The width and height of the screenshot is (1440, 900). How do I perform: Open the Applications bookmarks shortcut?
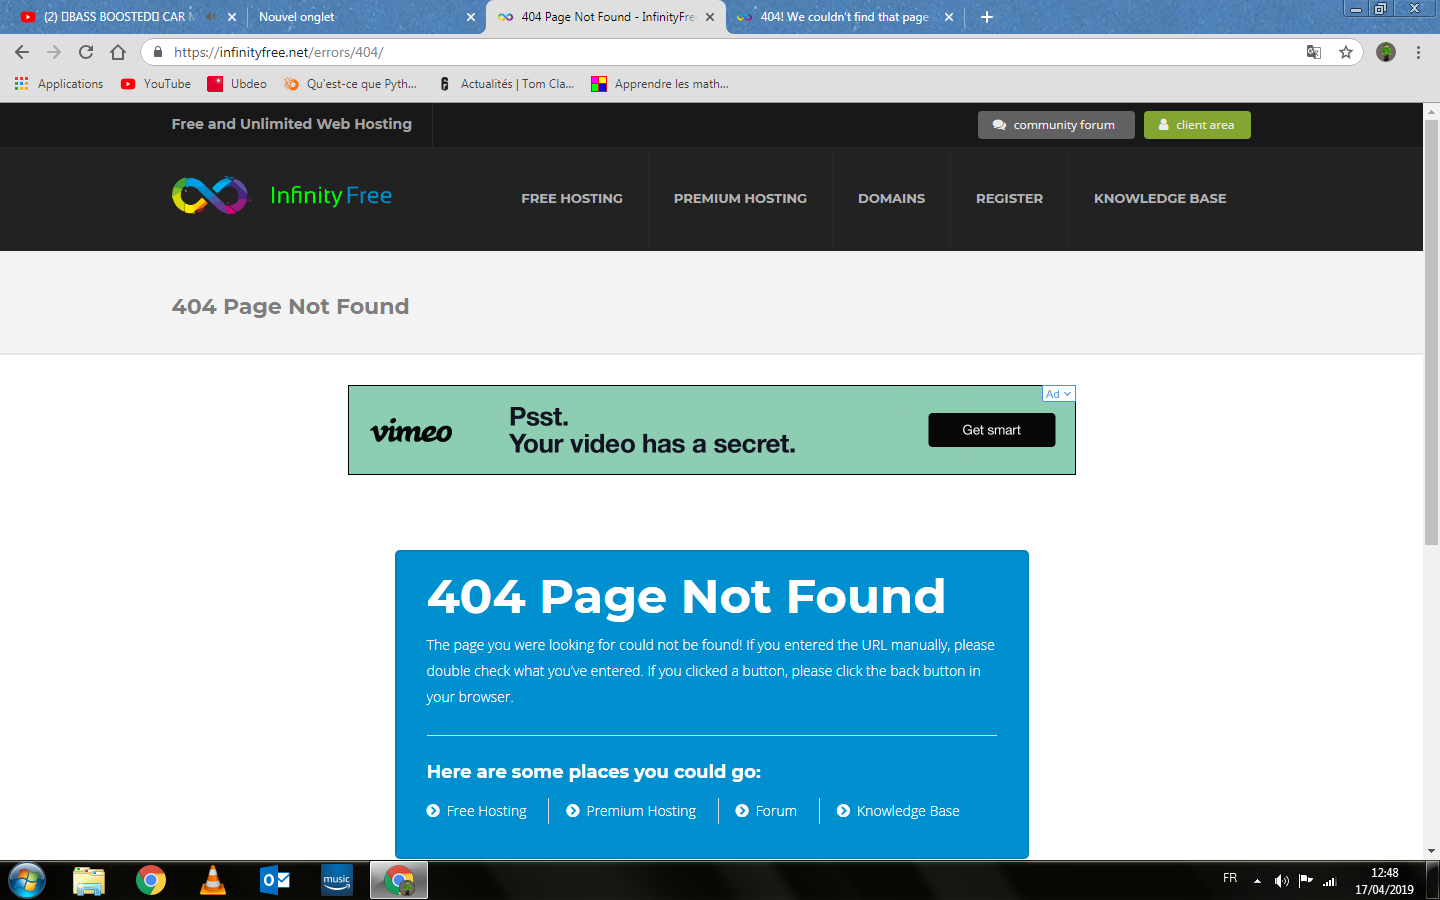coord(60,84)
